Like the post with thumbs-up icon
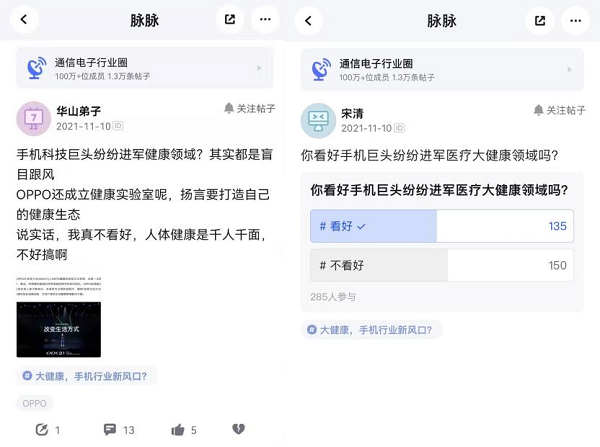The height and width of the screenshot is (447, 600). (x=184, y=430)
